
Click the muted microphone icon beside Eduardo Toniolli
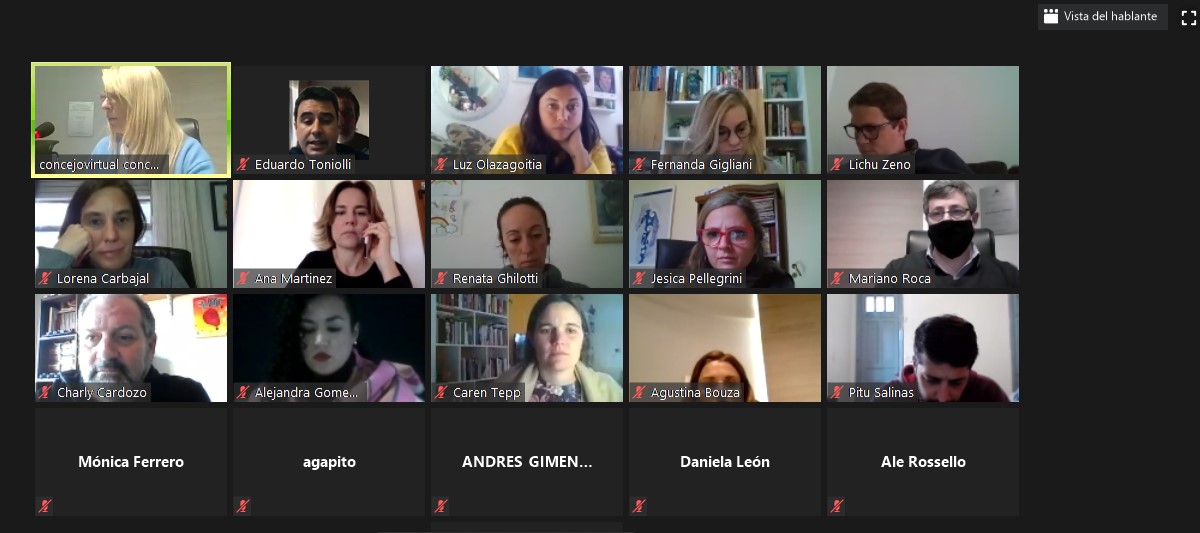[243, 164]
